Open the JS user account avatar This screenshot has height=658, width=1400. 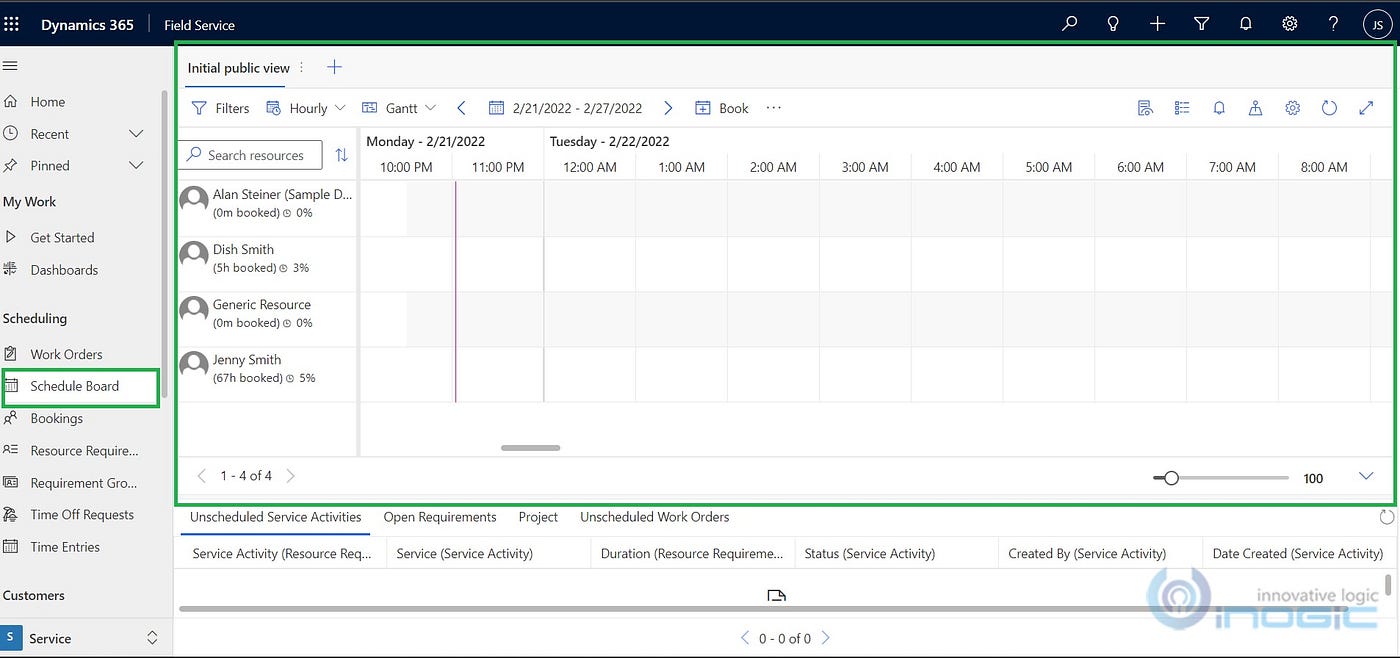pyautogui.click(x=1377, y=24)
